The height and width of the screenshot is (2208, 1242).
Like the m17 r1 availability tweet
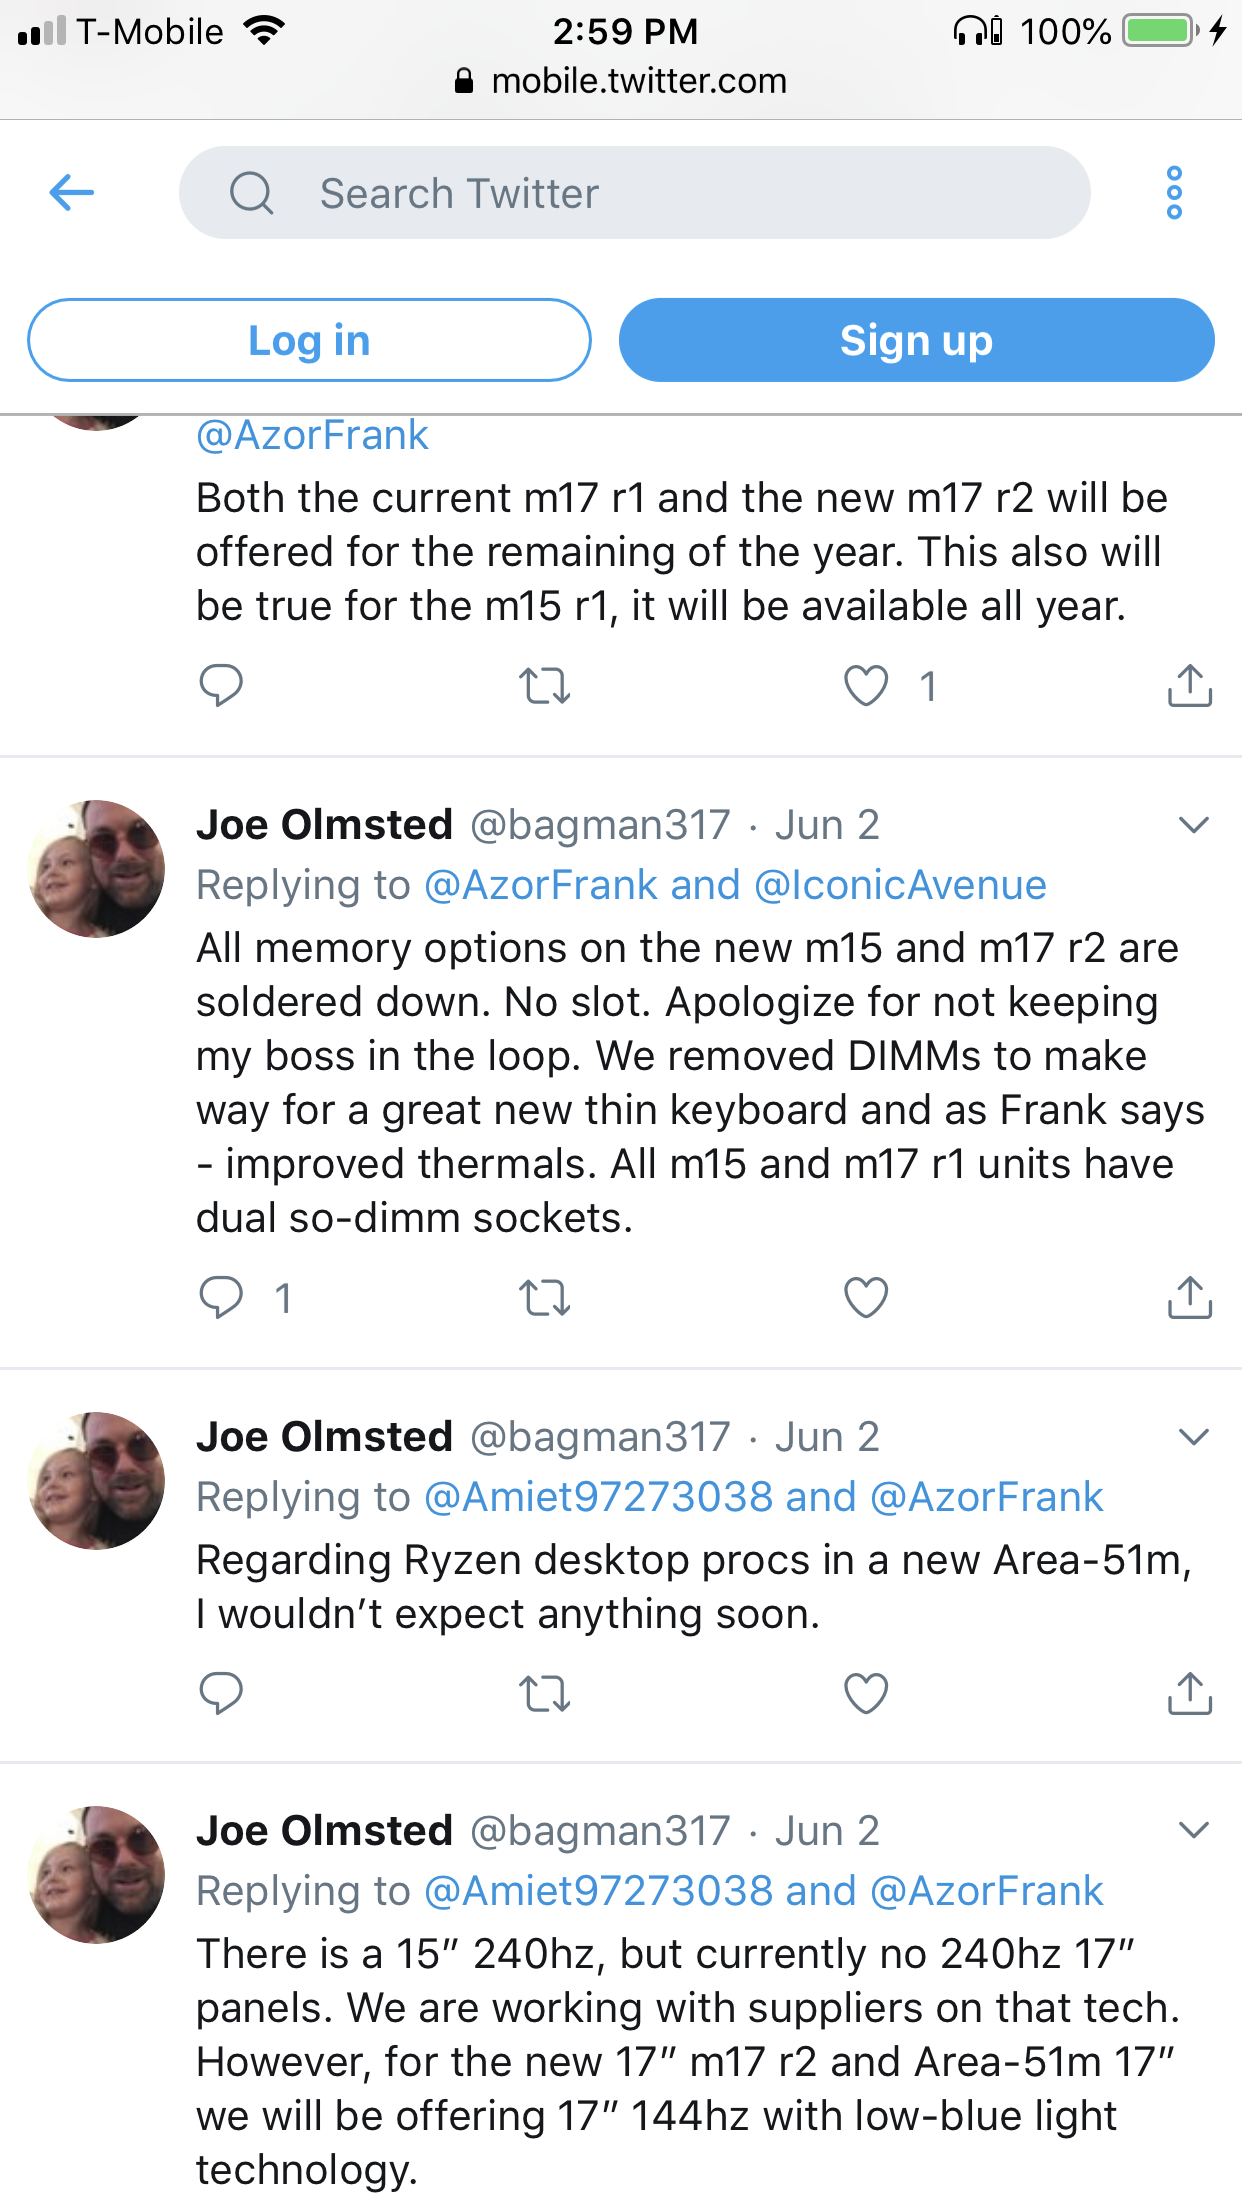[866, 686]
